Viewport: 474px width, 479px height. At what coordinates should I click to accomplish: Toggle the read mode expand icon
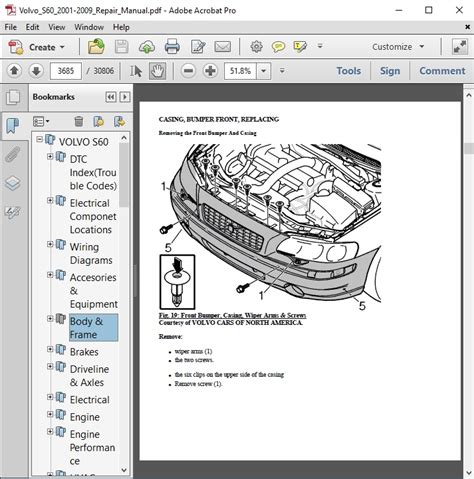click(x=460, y=47)
